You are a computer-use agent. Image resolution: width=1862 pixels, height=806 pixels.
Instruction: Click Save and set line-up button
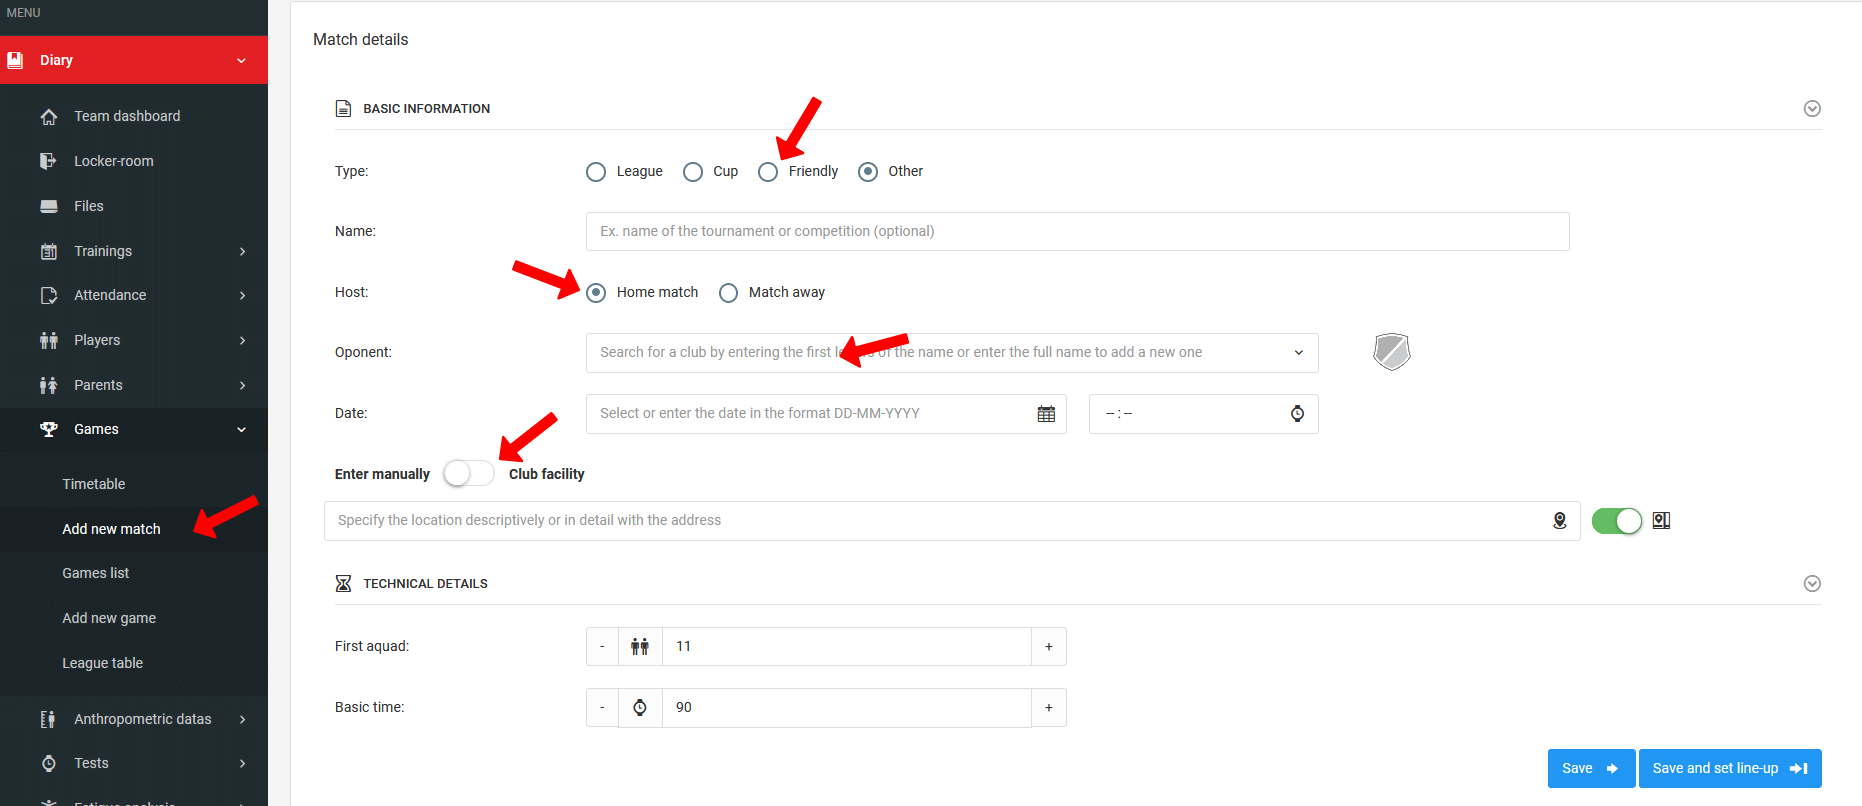coord(1729,768)
